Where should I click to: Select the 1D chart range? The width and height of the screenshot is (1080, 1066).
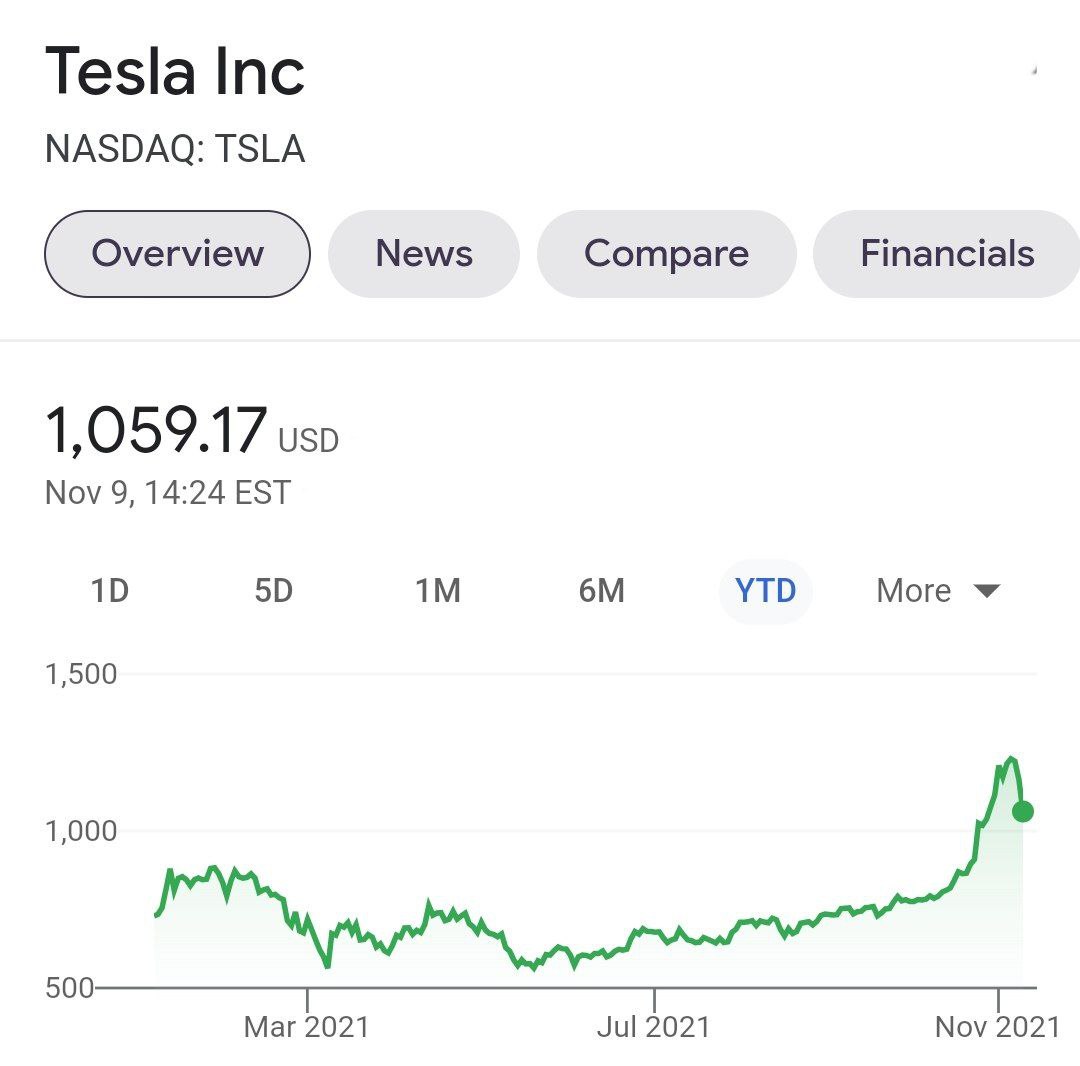[110, 590]
